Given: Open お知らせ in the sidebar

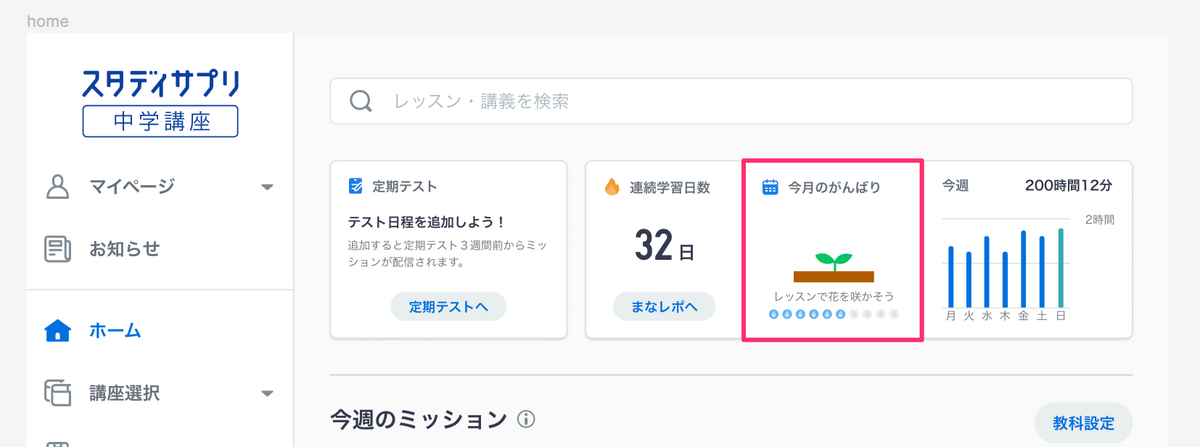Looking at the screenshot, I should (x=124, y=248).
